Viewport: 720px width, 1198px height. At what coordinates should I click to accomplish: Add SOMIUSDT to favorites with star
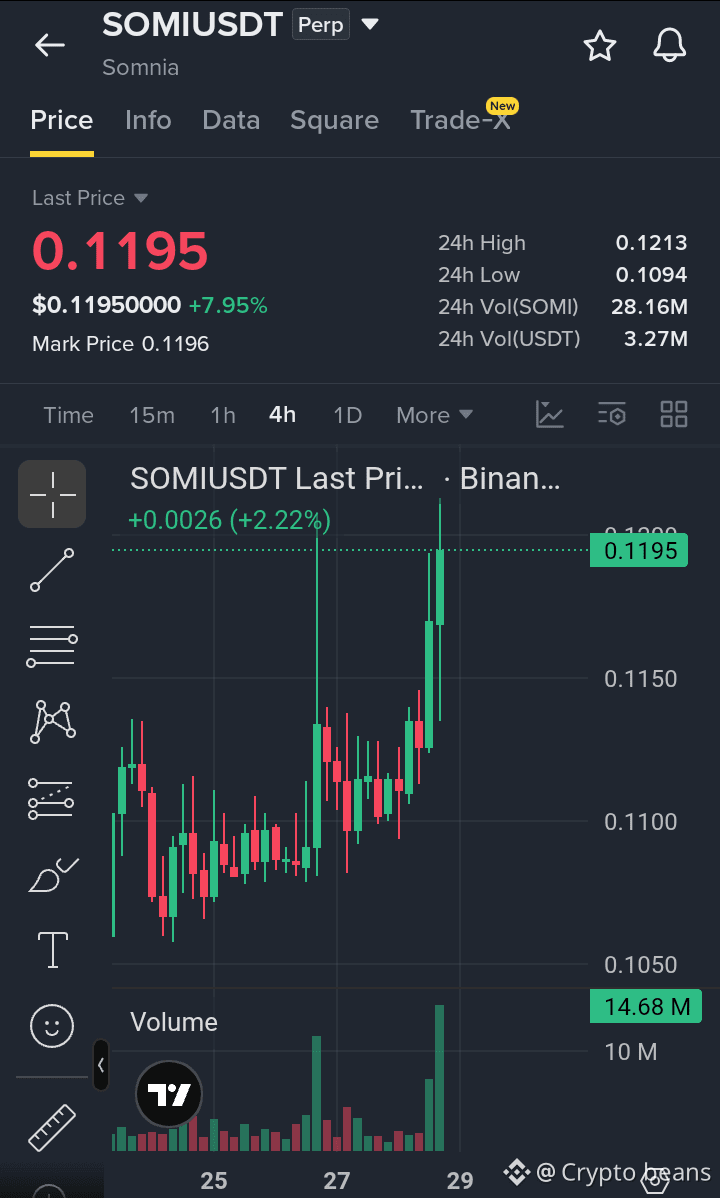click(600, 46)
